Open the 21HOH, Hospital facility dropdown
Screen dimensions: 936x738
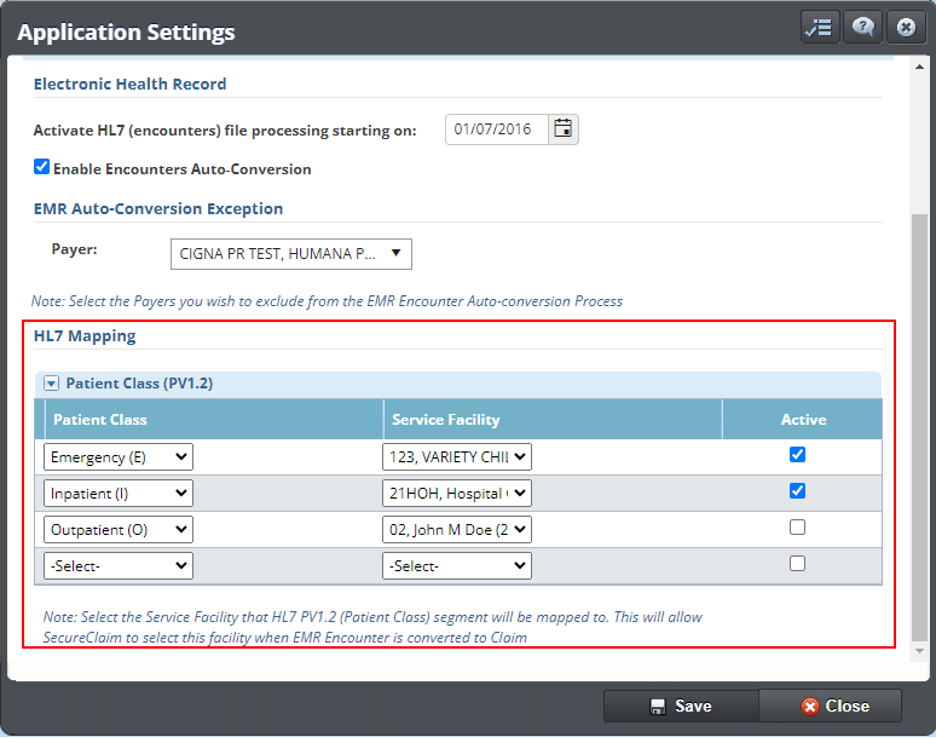tap(456, 493)
